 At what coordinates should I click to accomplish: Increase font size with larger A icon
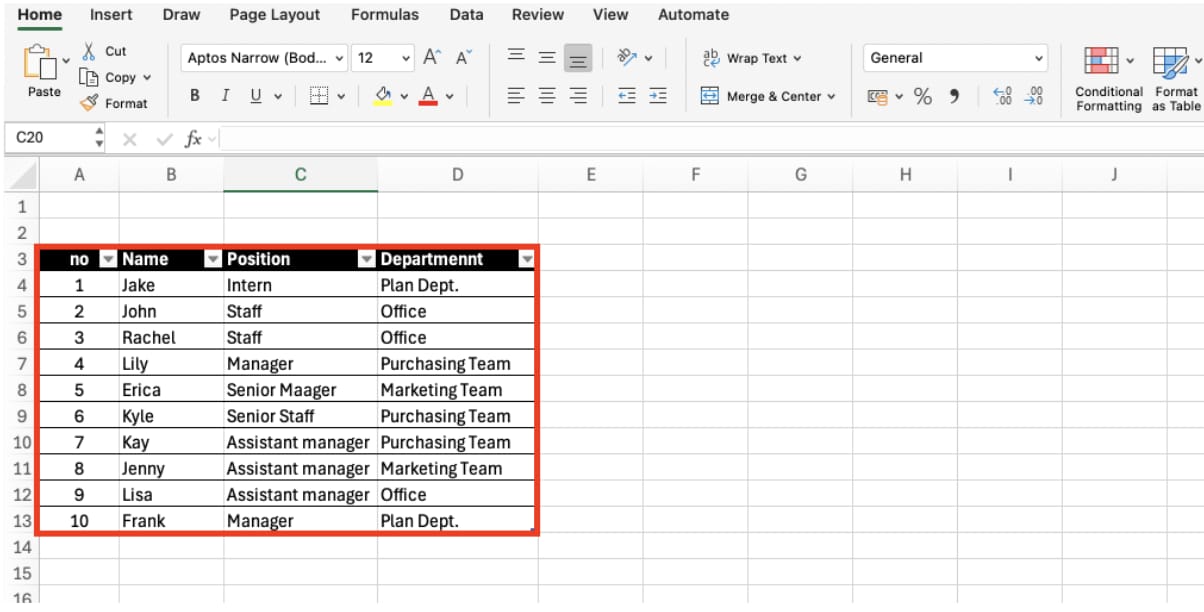click(x=432, y=58)
